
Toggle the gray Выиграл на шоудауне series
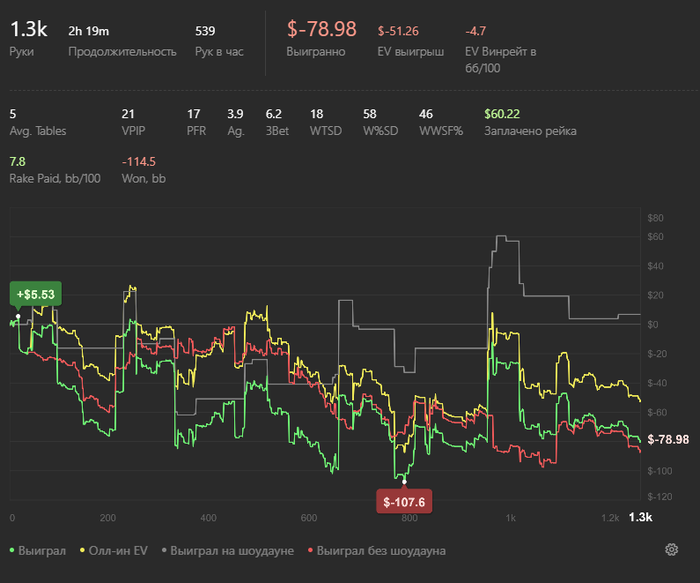[228, 551]
